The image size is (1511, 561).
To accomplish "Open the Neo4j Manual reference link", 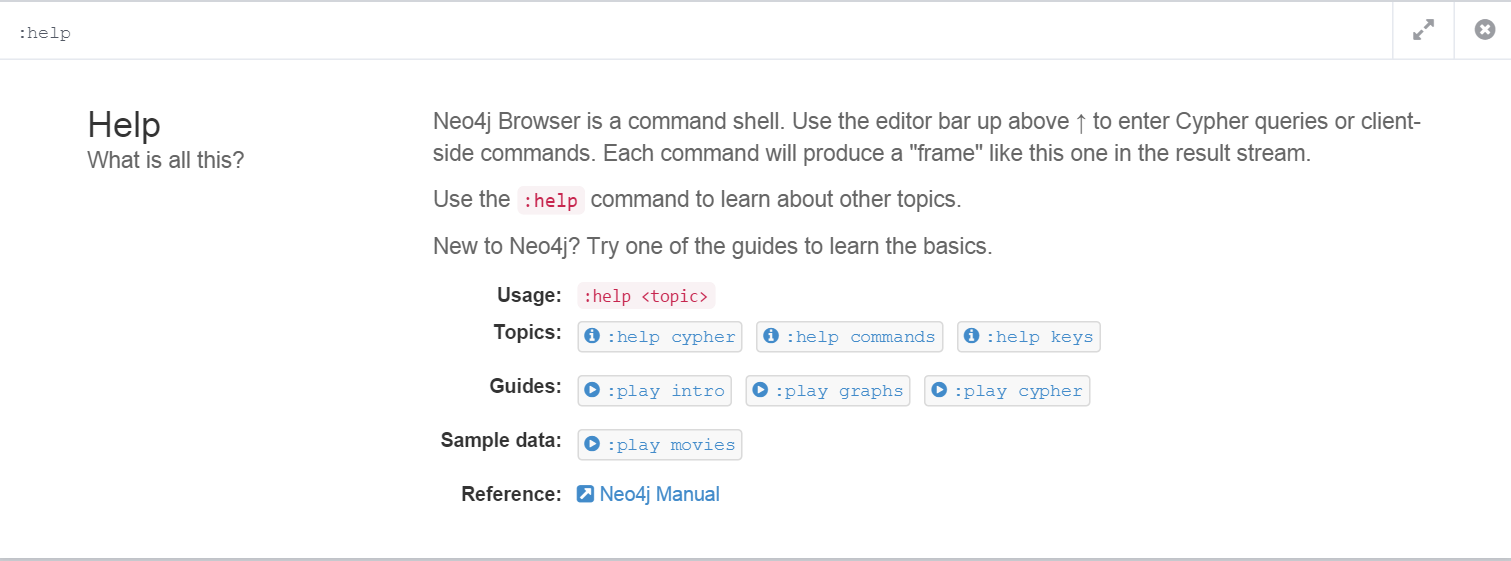I will [x=659, y=494].
